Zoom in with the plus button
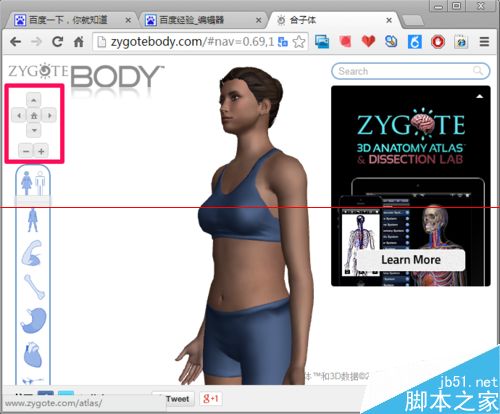 pos(41,151)
